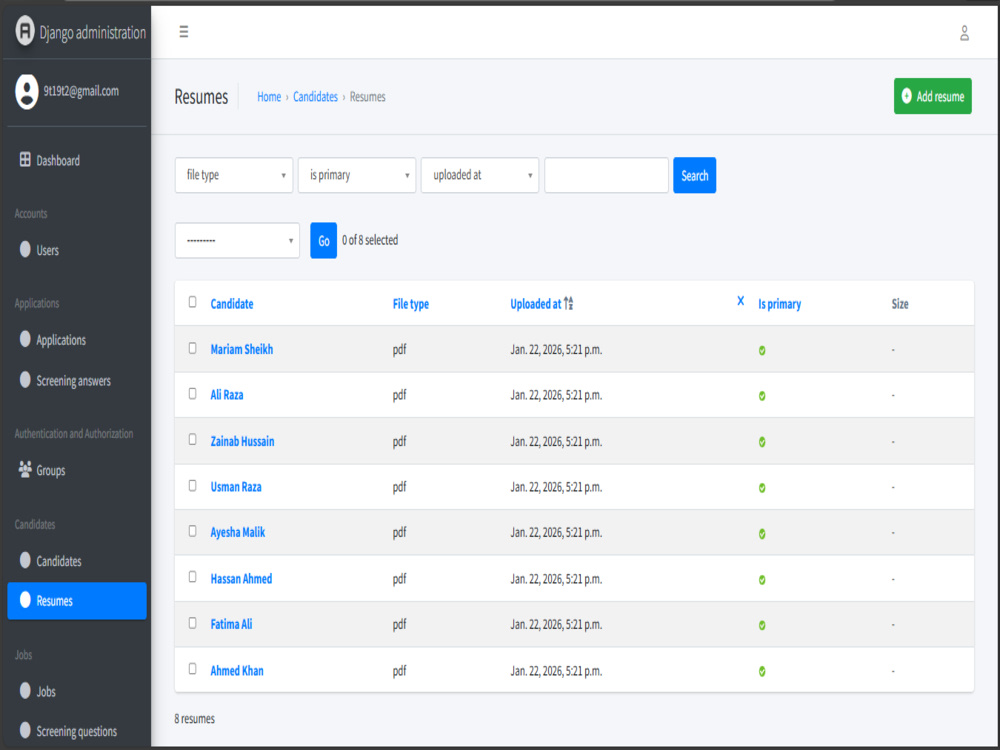This screenshot has width=1000, height=750.
Task: Open Jobs in the sidebar
Action: click(77, 691)
